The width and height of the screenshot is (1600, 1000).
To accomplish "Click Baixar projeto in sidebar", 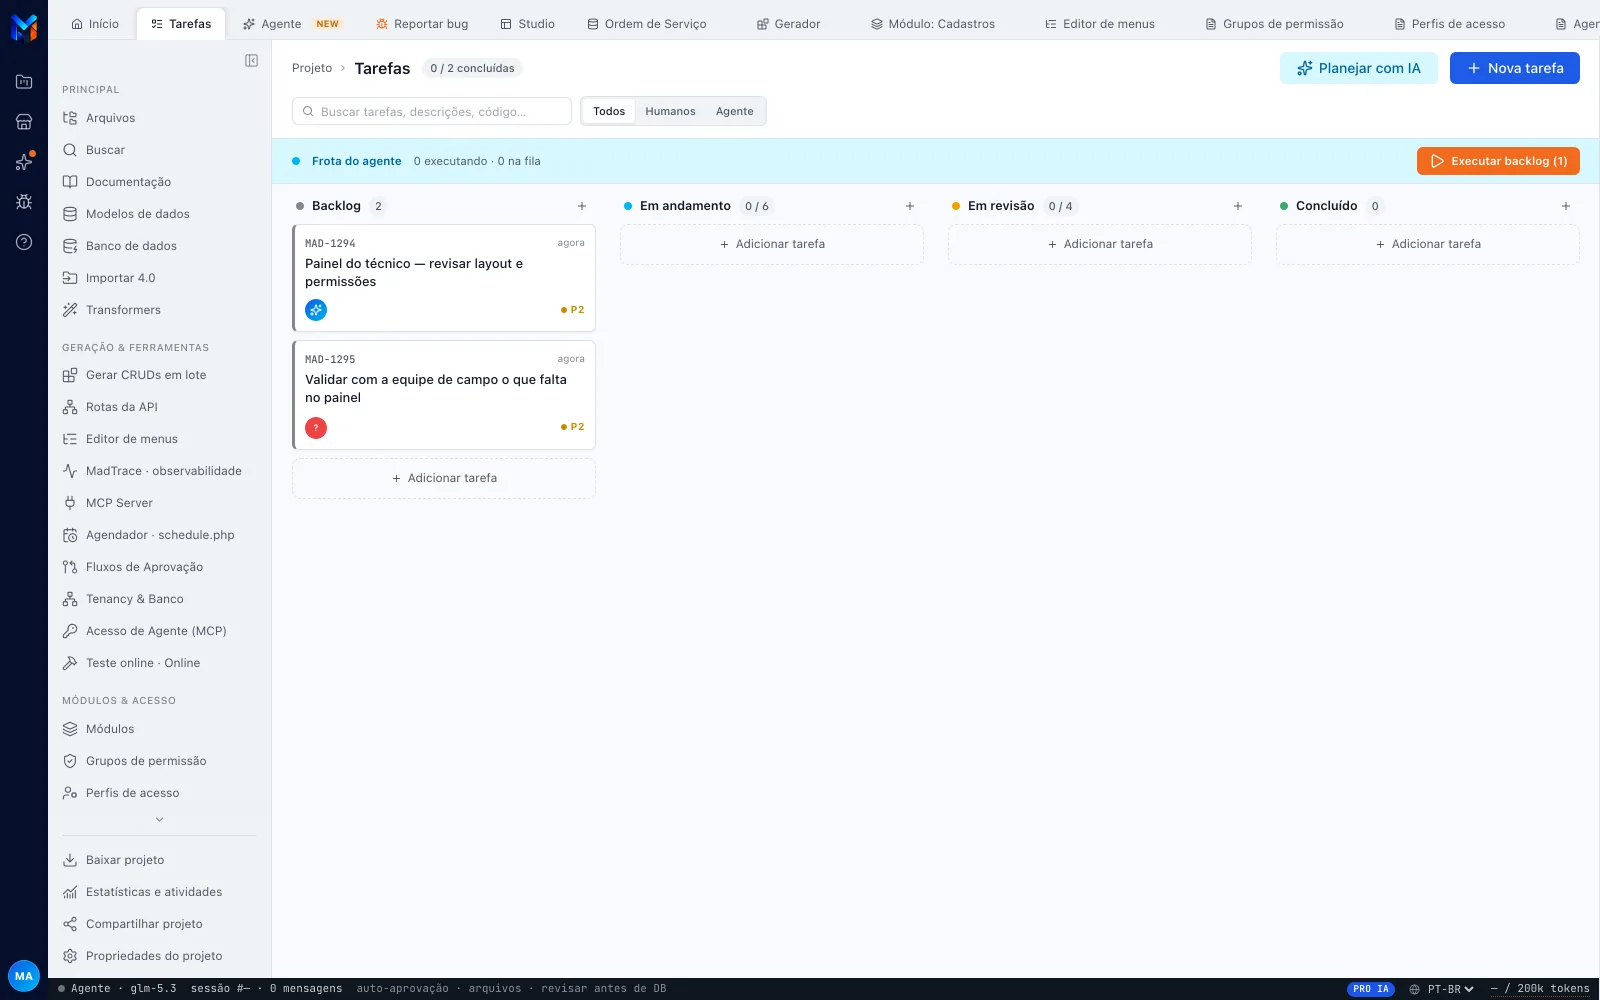I will click(159, 860).
